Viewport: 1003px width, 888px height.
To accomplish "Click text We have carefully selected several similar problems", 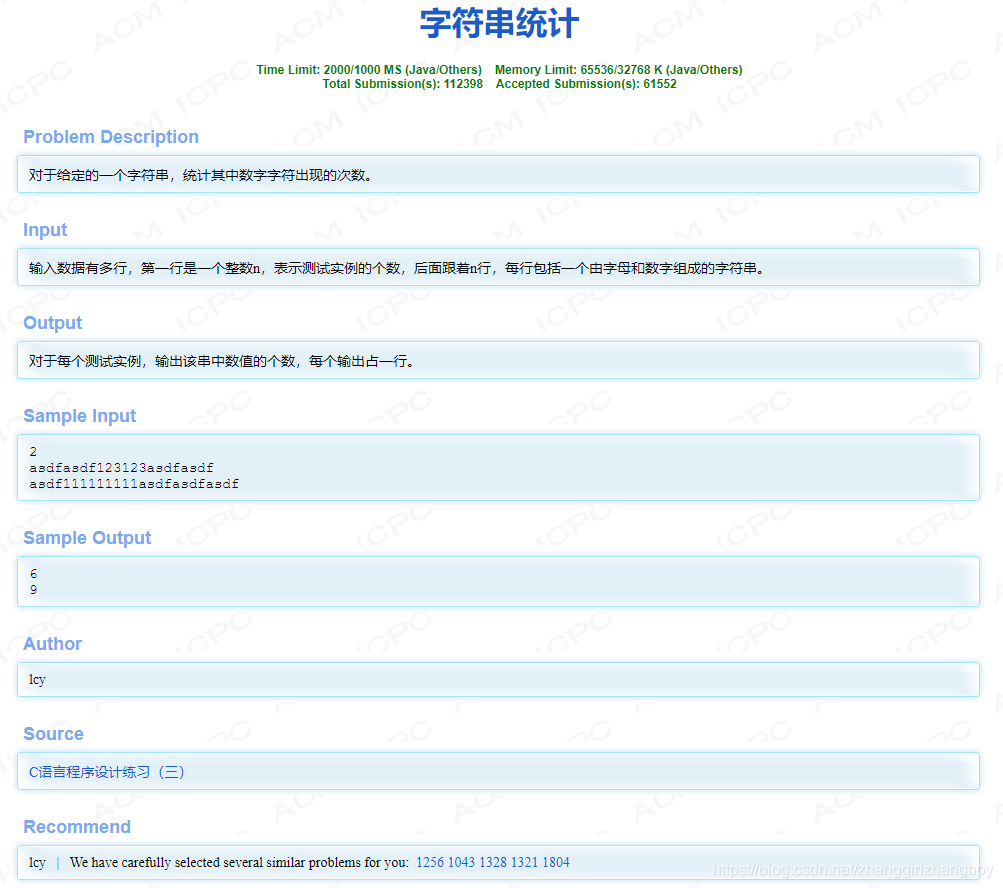I will 239,862.
